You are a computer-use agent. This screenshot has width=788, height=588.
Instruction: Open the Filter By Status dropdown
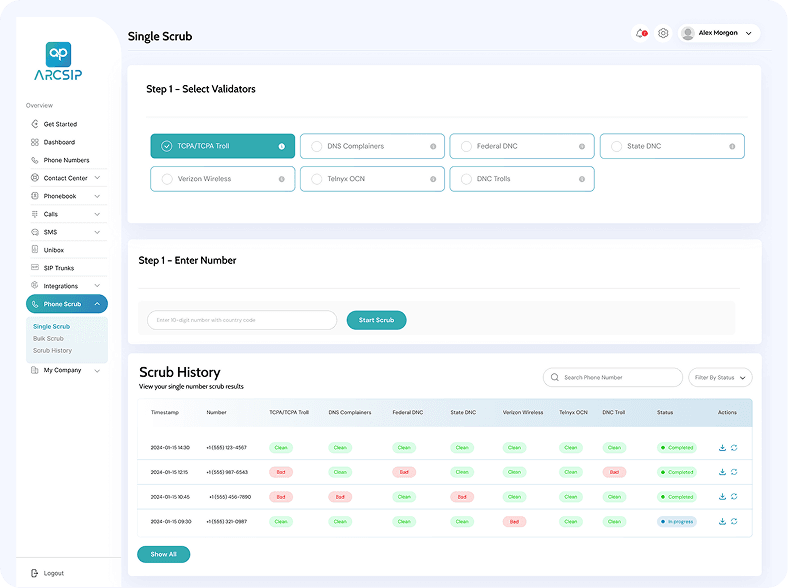click(720, 378)
